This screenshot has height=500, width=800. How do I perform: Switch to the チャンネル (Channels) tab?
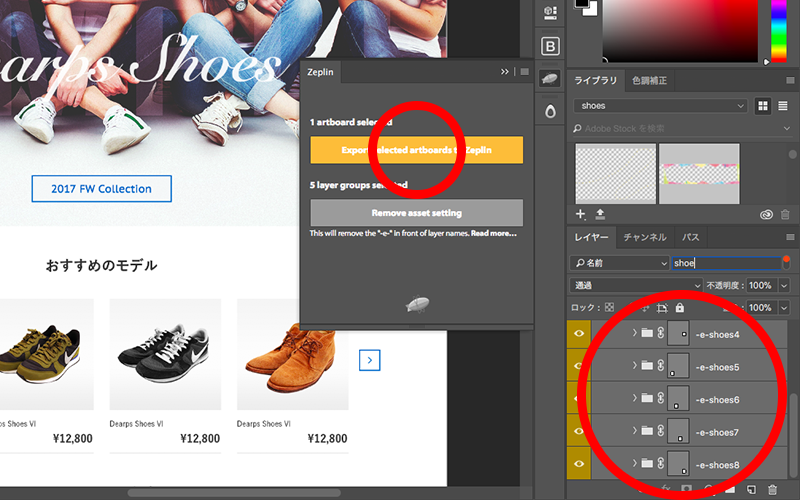coord(644,238)
